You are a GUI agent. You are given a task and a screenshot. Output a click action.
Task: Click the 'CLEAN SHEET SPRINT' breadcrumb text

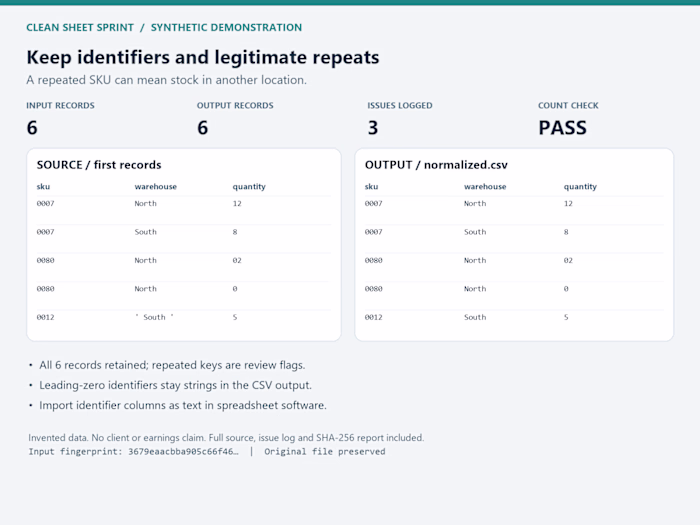(80, 28)
